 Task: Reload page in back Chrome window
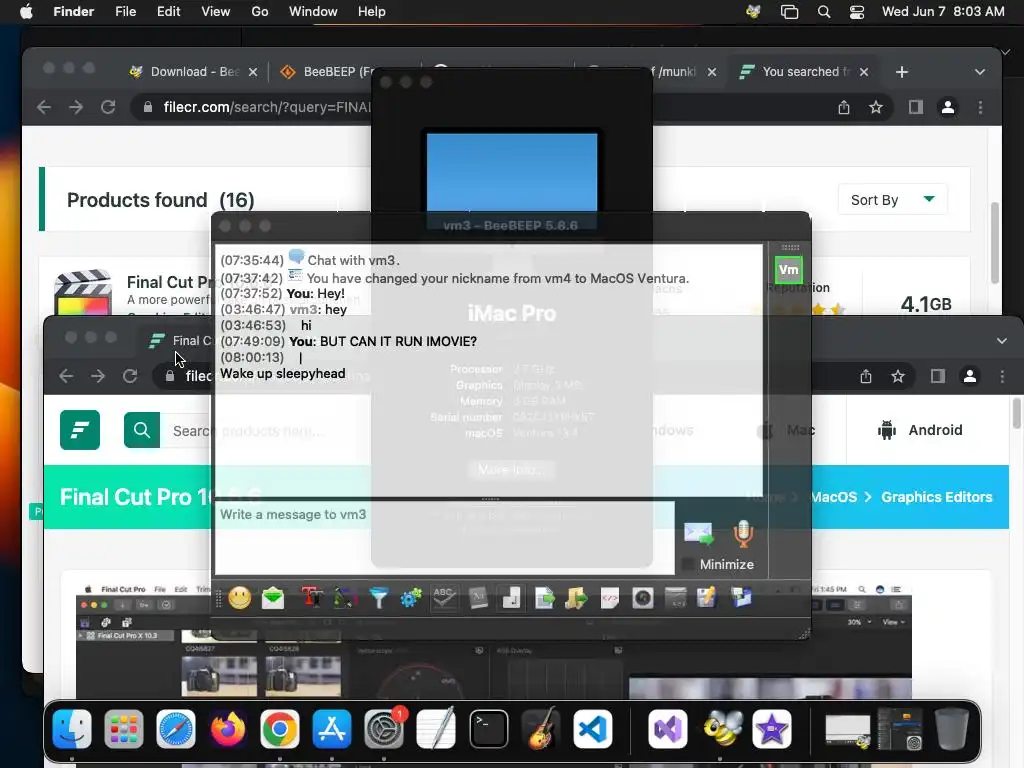(108, 107)
